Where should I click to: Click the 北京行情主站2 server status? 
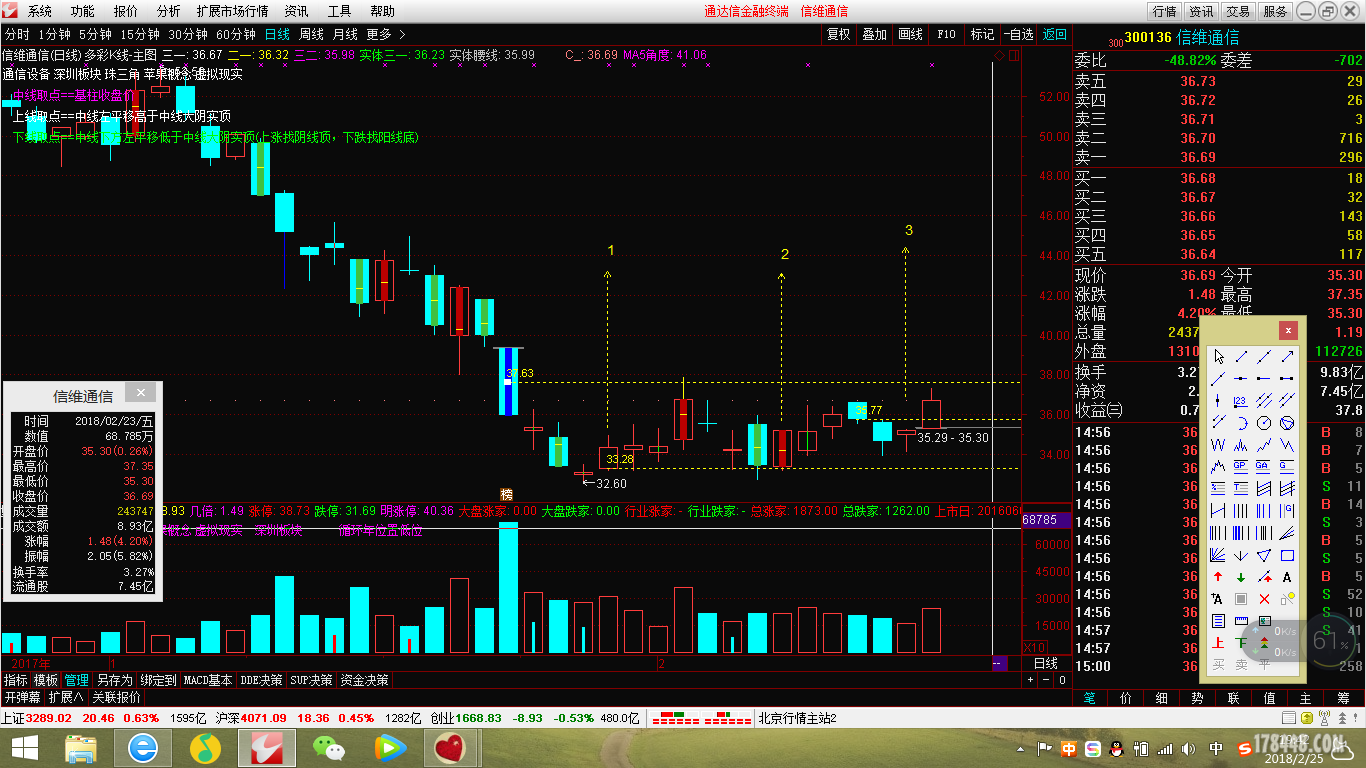pyautogui.click(x=797, y=718)
